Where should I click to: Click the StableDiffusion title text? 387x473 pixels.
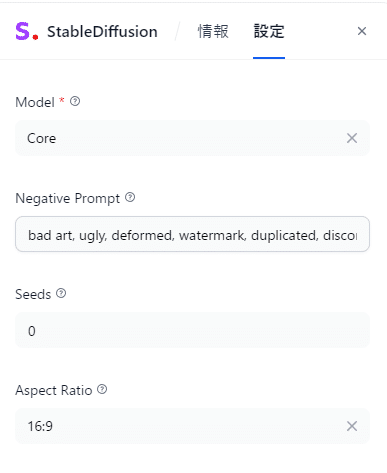pyautogui.click(x=102, y=32)
